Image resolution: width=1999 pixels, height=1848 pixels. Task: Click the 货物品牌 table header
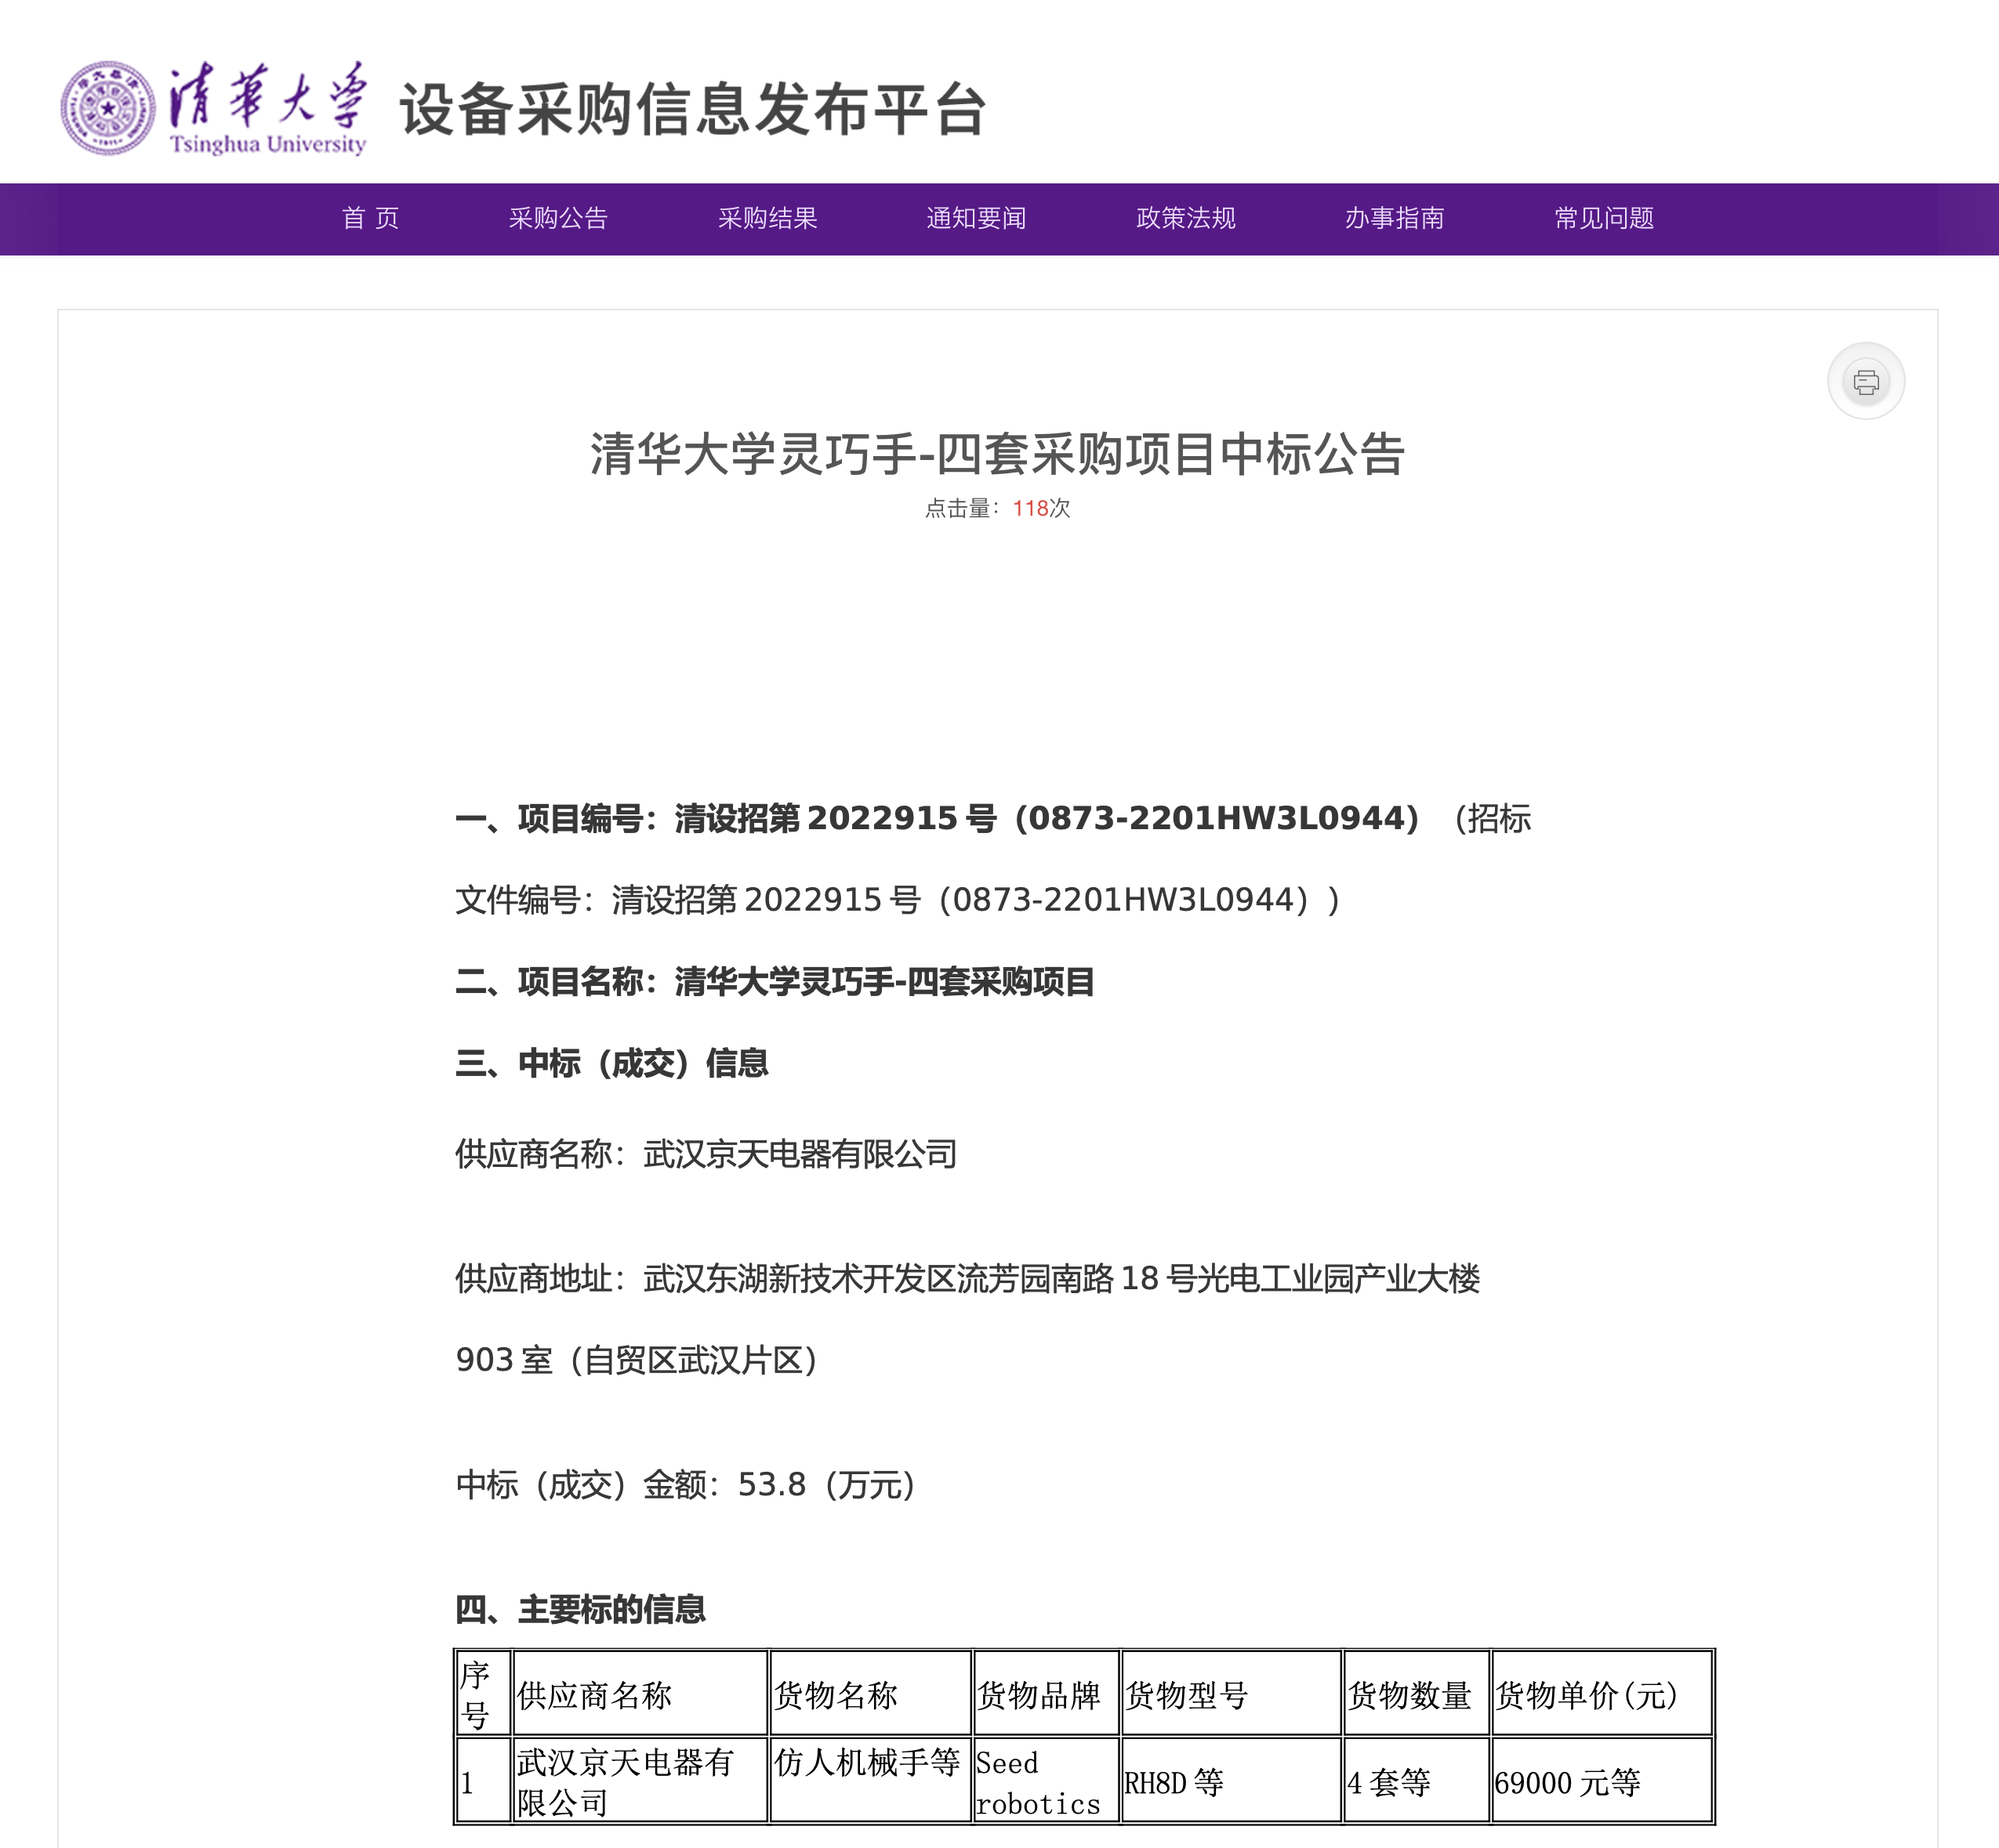point(1046,1693)
